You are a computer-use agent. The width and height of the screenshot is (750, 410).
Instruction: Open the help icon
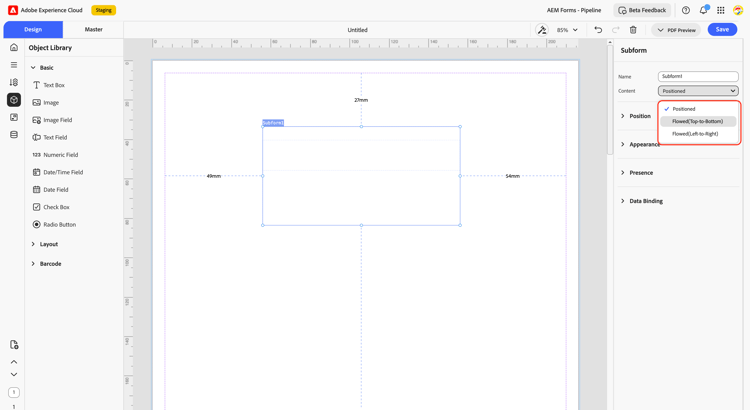(686, 10)
